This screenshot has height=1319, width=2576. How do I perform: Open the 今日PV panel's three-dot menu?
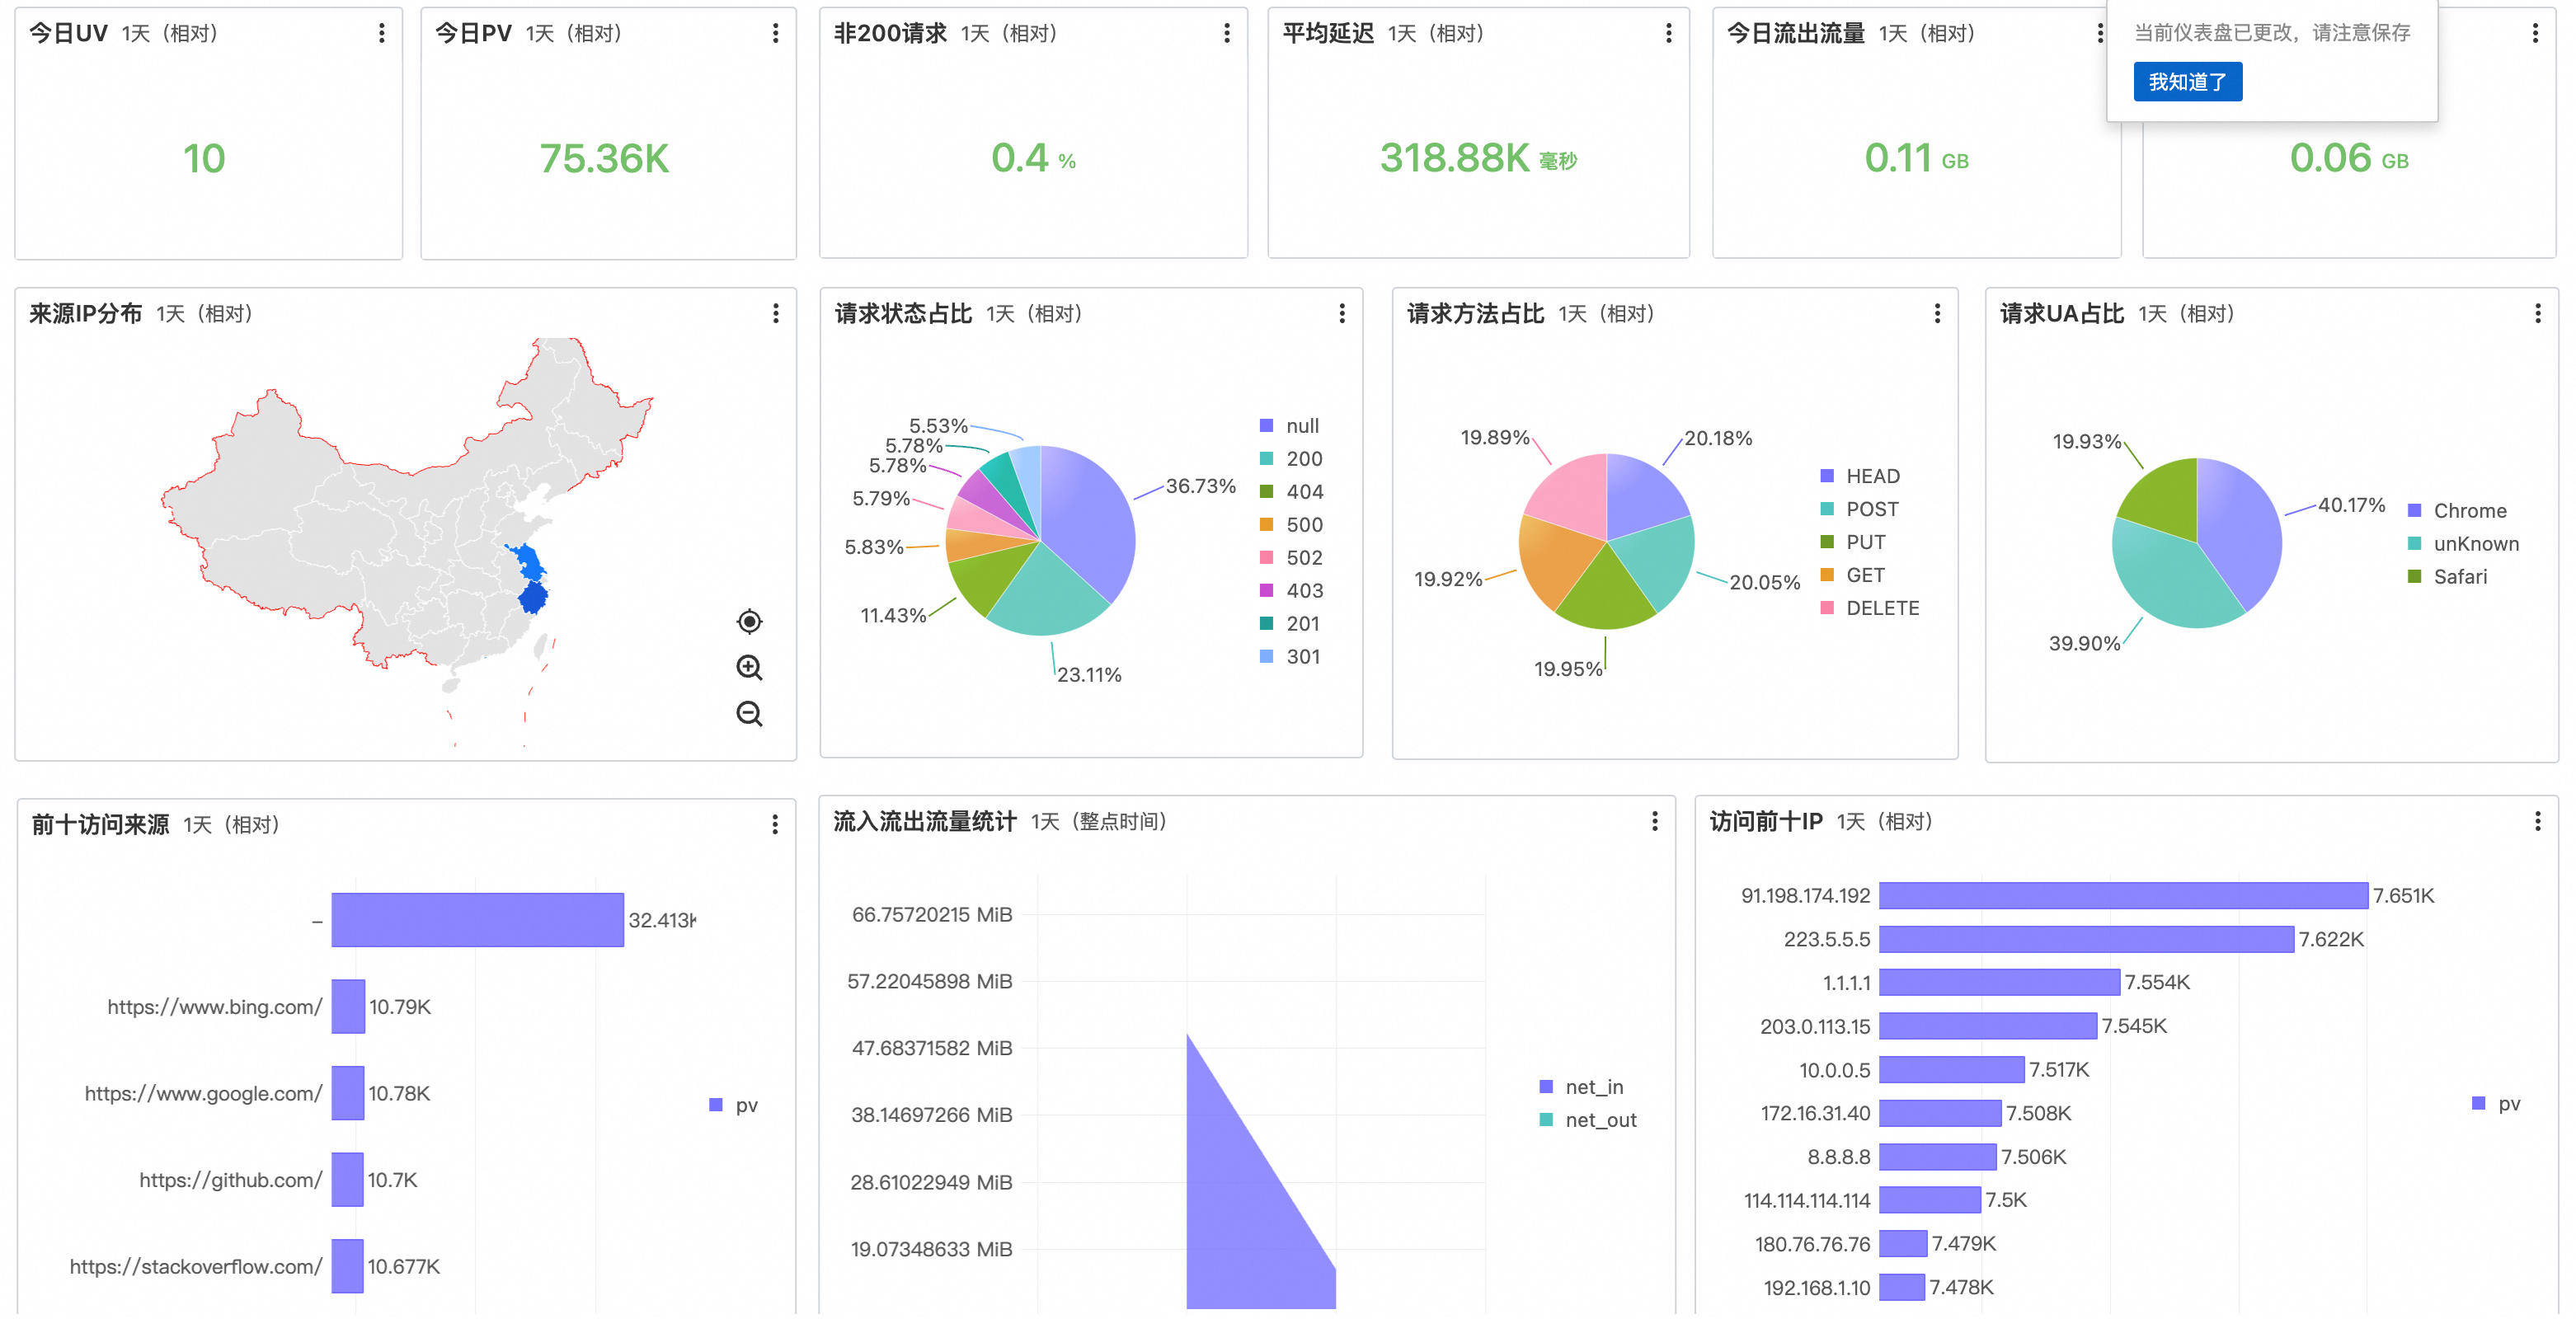point(775,33)
